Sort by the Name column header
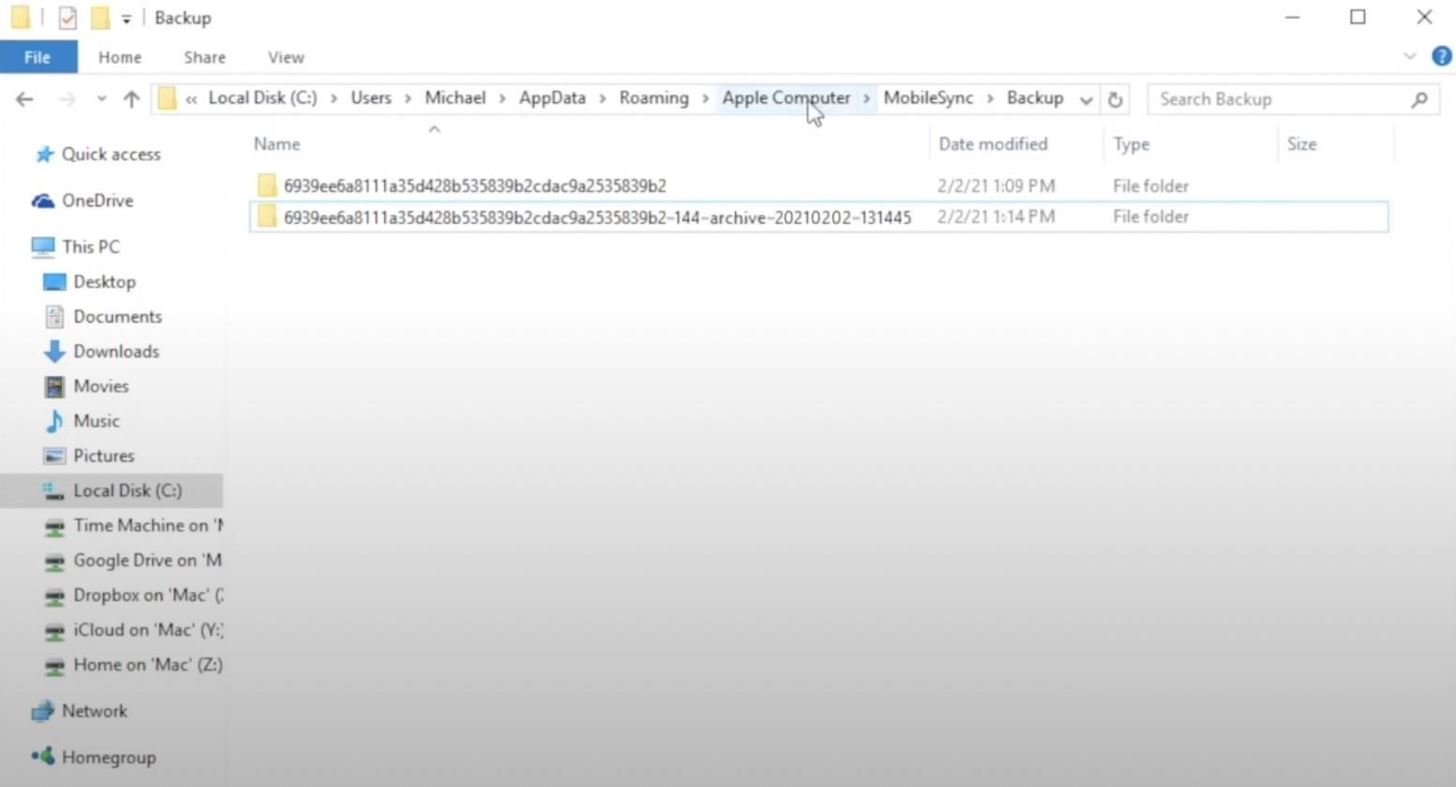This screenshot has height=787, width=1456. tap(277, 144)
